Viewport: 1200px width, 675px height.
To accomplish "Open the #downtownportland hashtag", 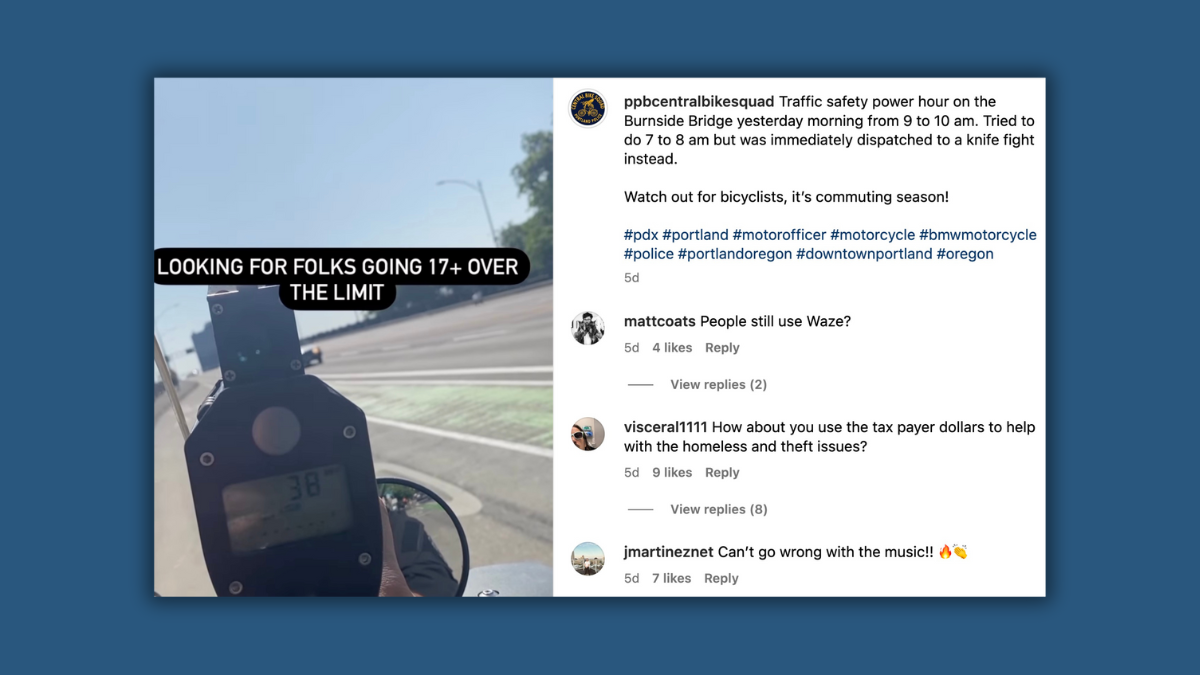I will coord(864,254).
